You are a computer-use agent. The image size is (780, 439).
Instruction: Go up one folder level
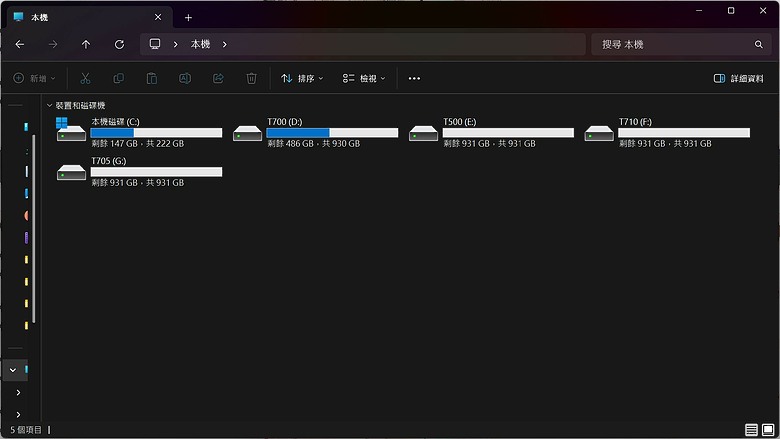(86, 44)
